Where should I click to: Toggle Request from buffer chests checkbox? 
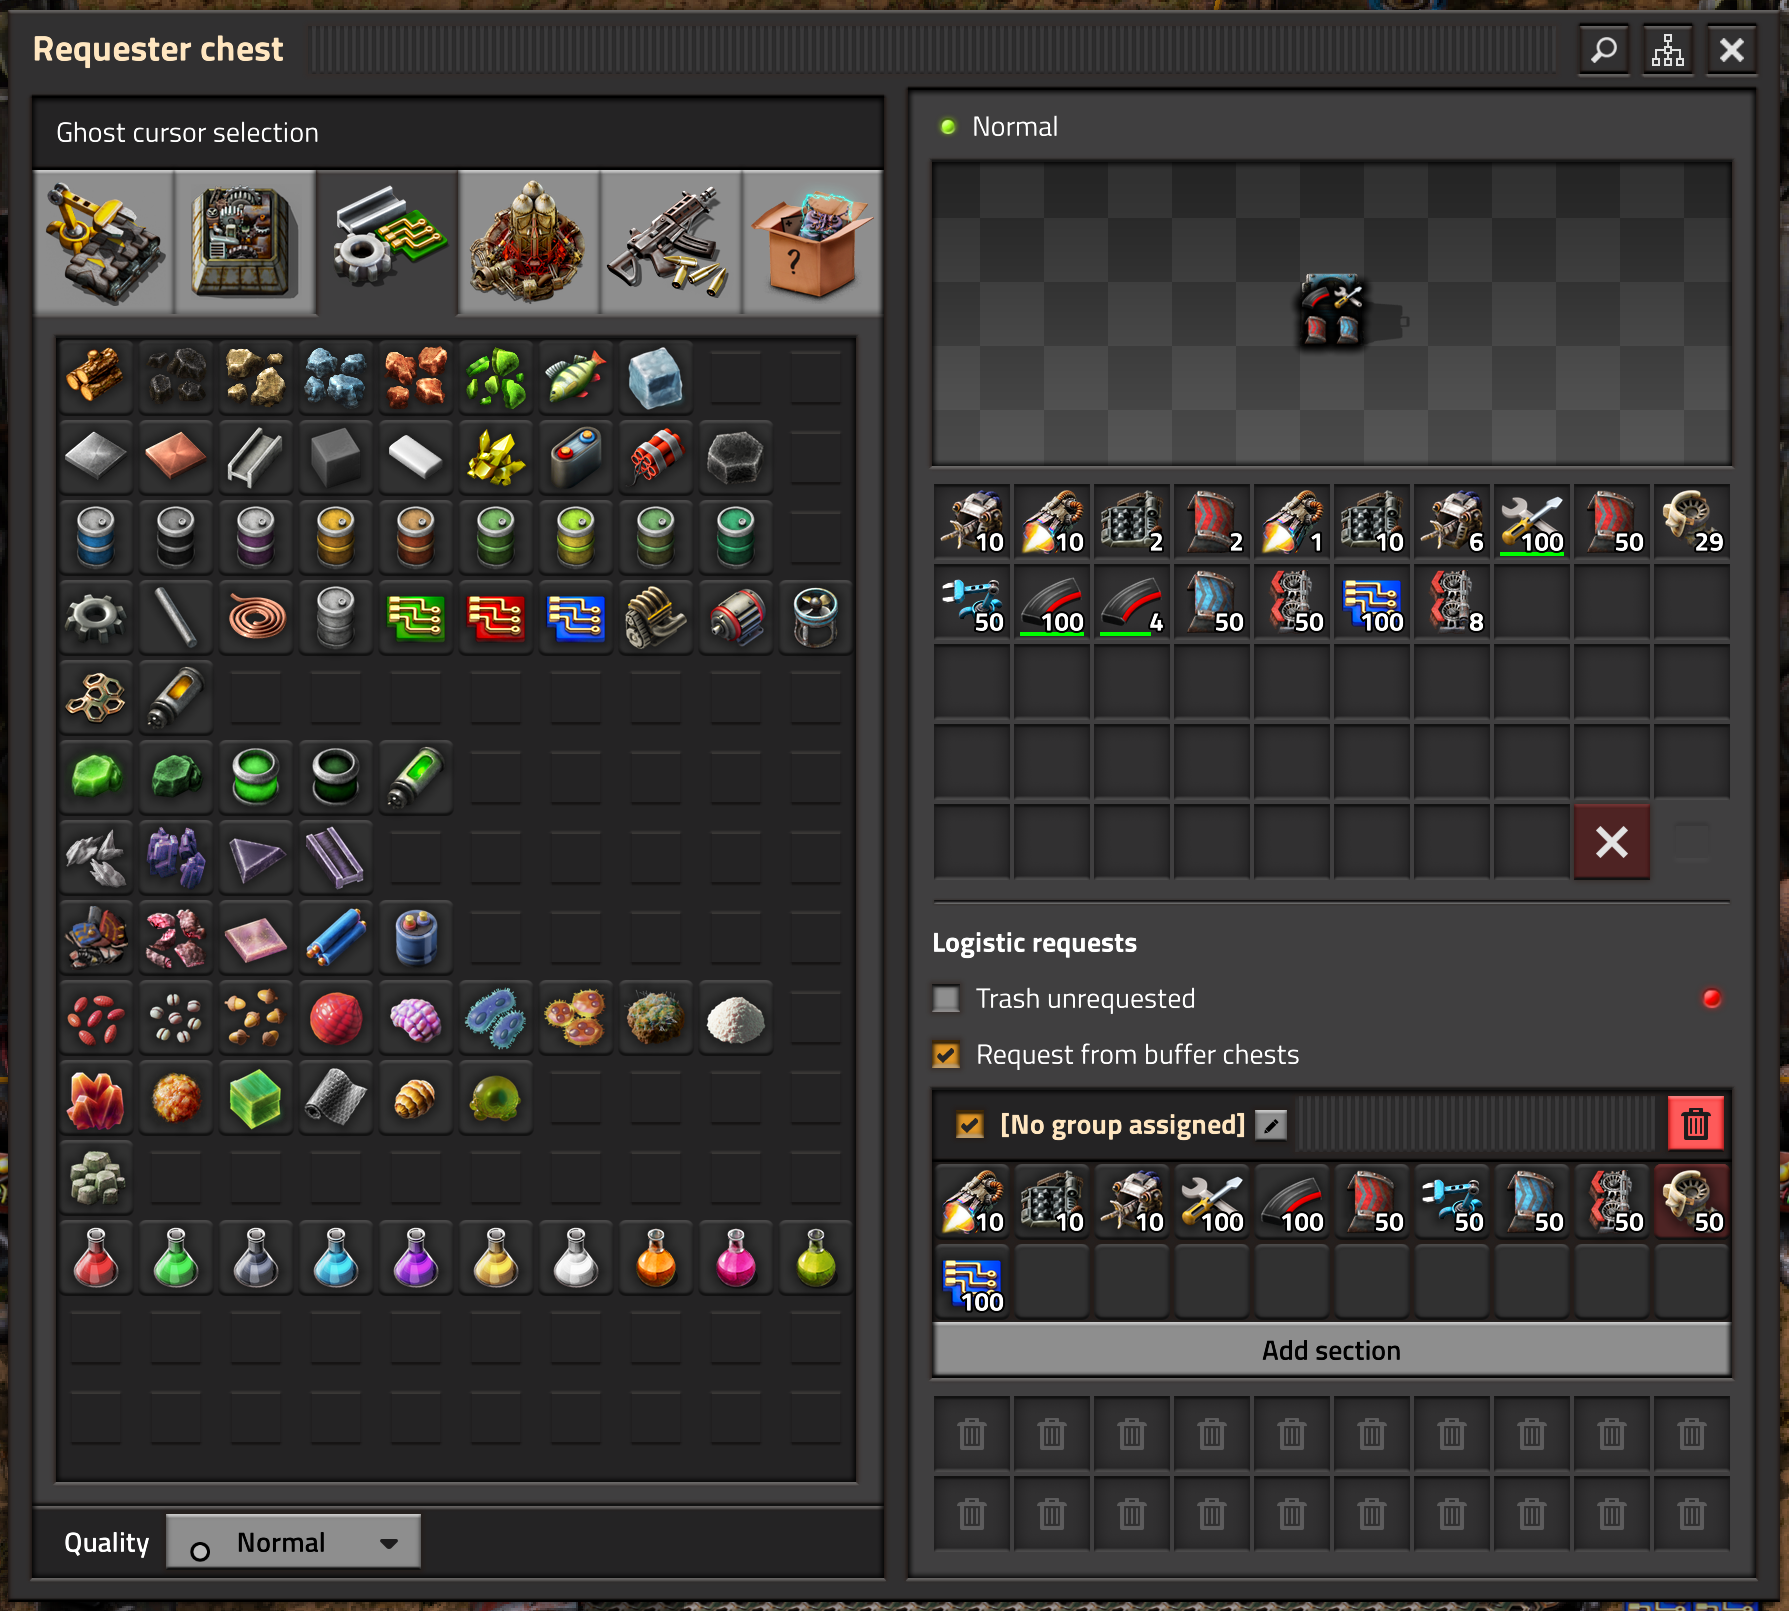click(946, 1054)
